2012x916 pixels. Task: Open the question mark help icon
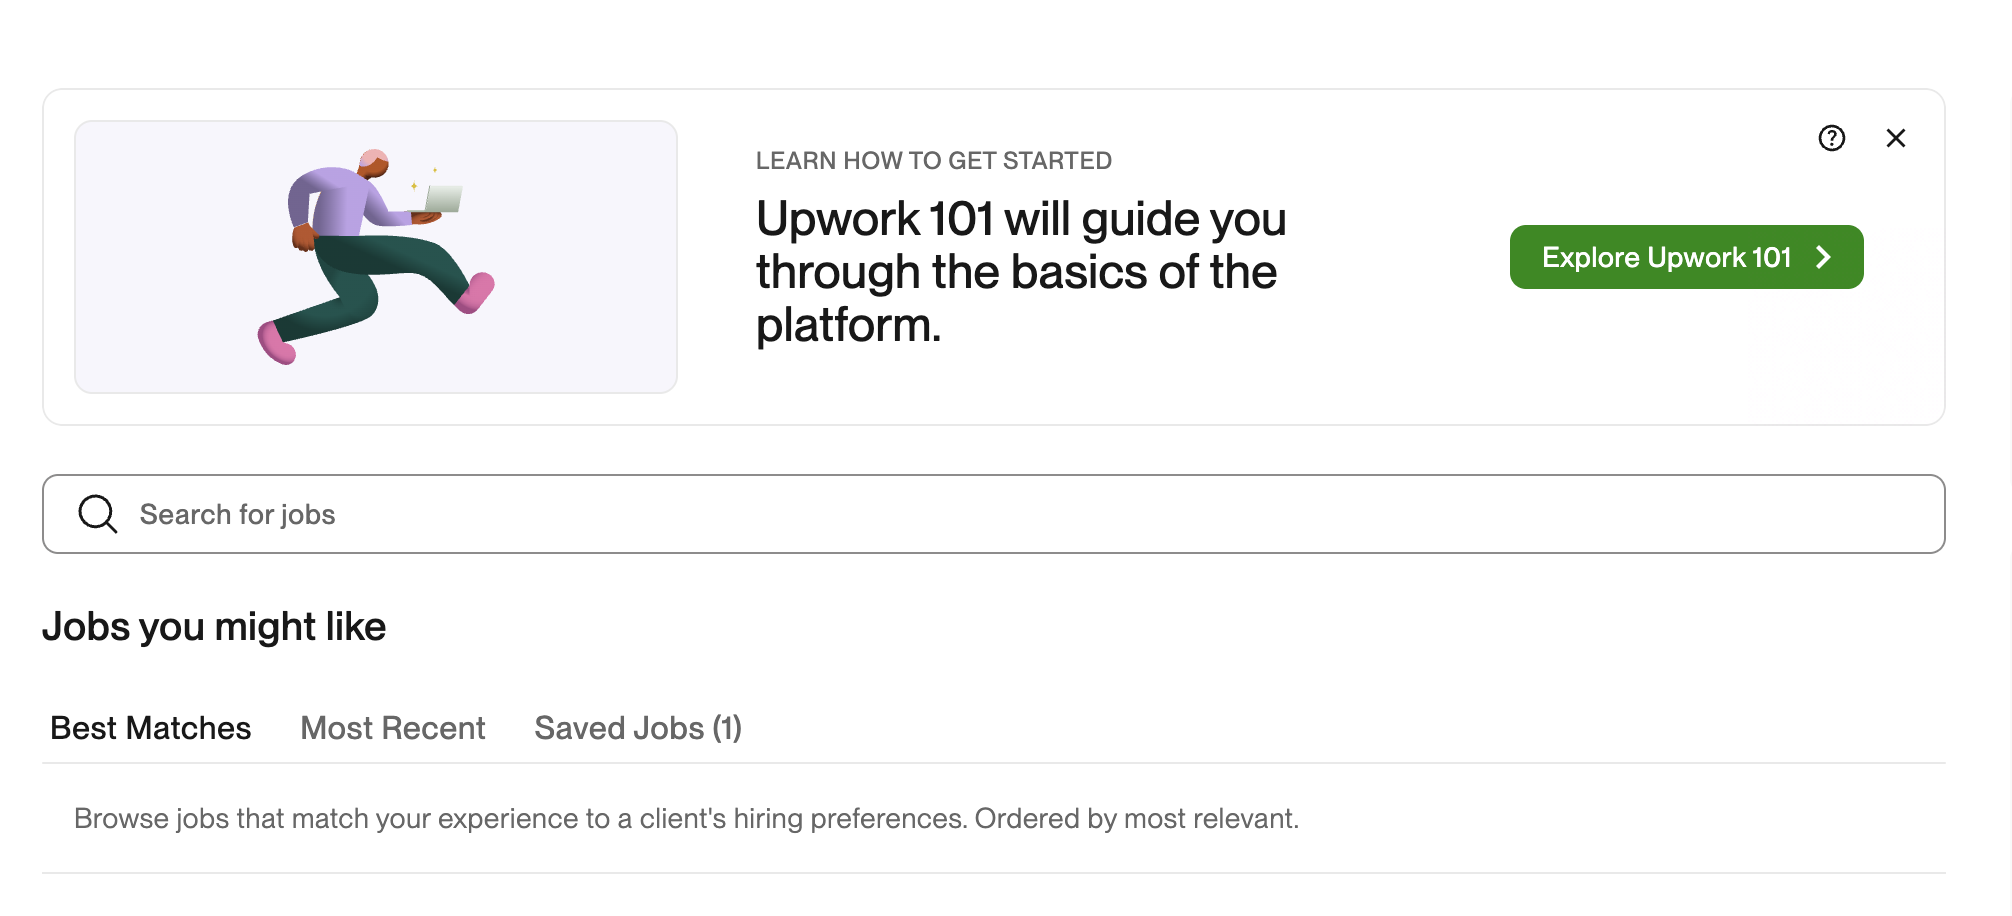(x=1832, y=138)
